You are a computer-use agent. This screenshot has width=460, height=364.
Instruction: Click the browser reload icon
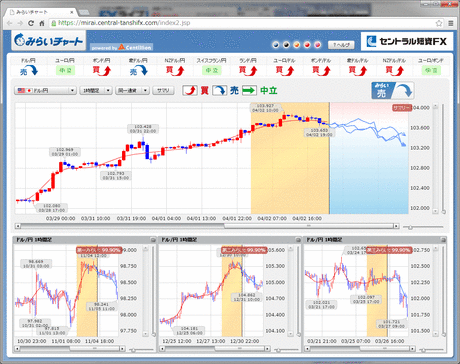tap(31, 23)
